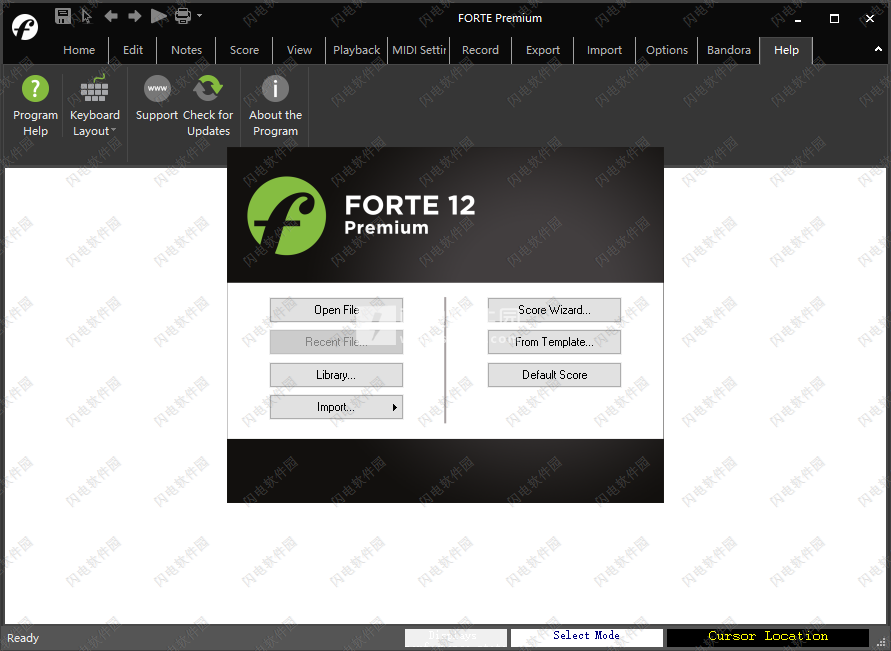Screen dimensions: 891x651
Task: Click the Ready status text
Action: (x=23, y=638)
